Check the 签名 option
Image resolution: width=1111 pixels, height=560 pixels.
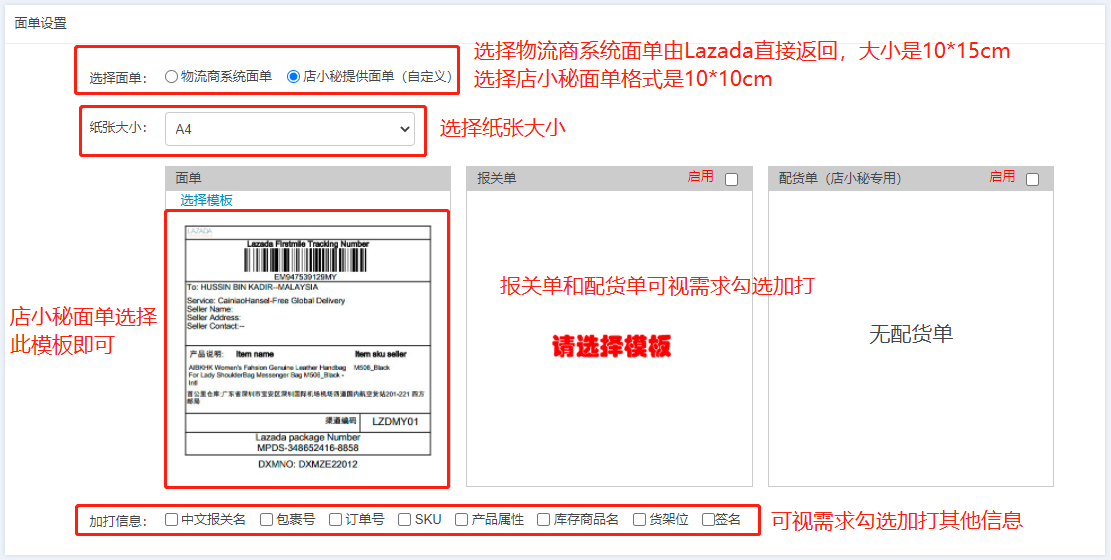(x=708, y=520)
